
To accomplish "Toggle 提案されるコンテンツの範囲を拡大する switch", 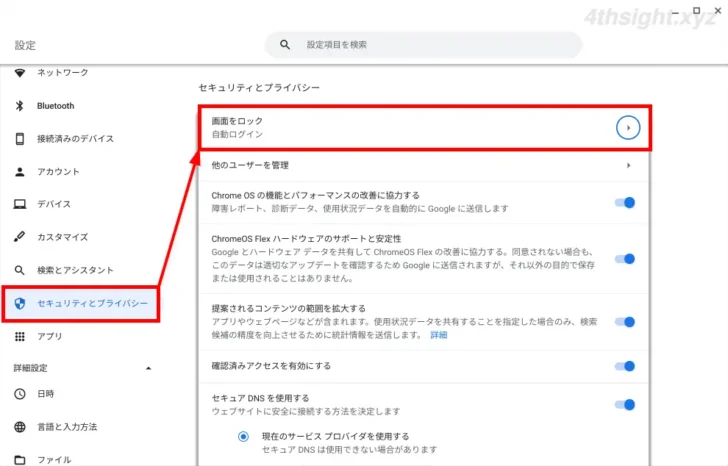I will [x=624, y=322].
